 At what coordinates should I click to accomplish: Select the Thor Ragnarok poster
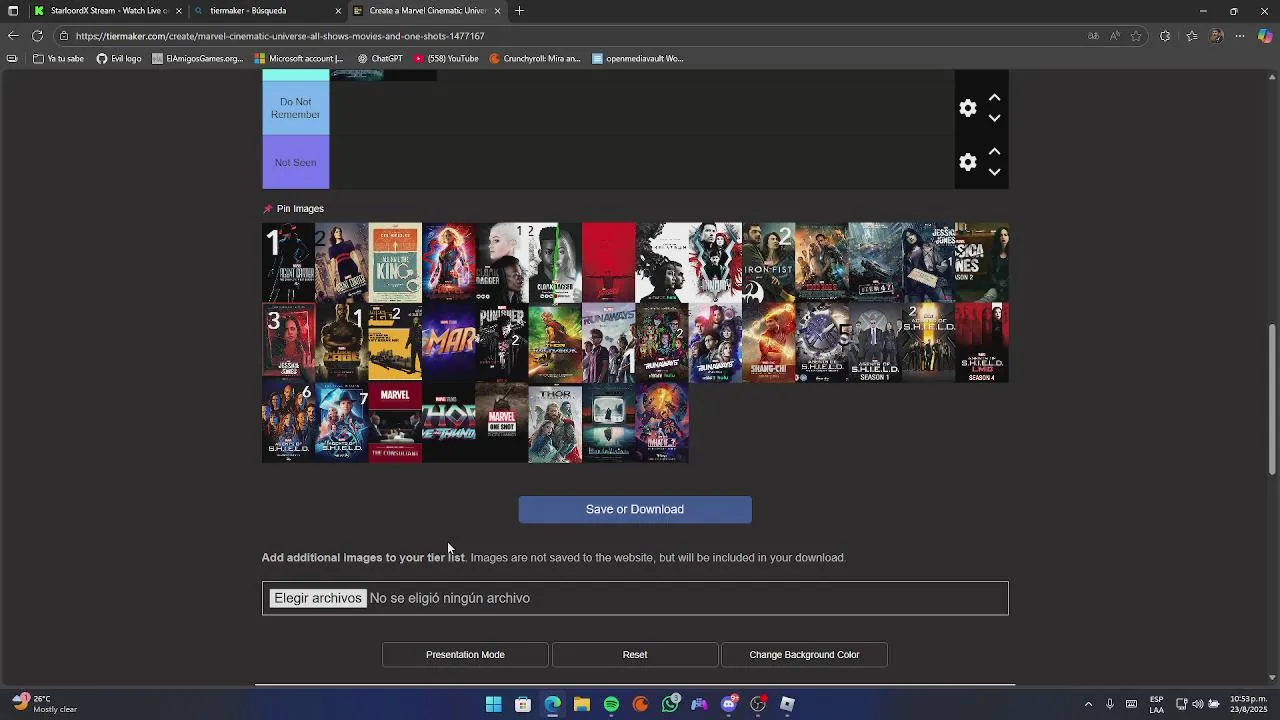coord(555,342)
